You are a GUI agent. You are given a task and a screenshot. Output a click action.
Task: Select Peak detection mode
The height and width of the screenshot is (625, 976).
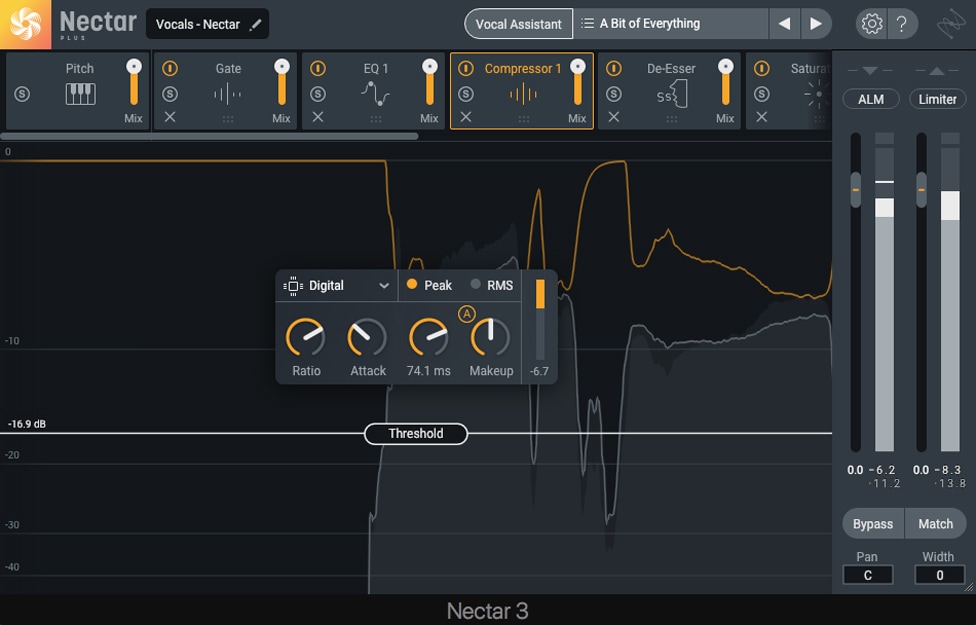click(x=429, y=285)
